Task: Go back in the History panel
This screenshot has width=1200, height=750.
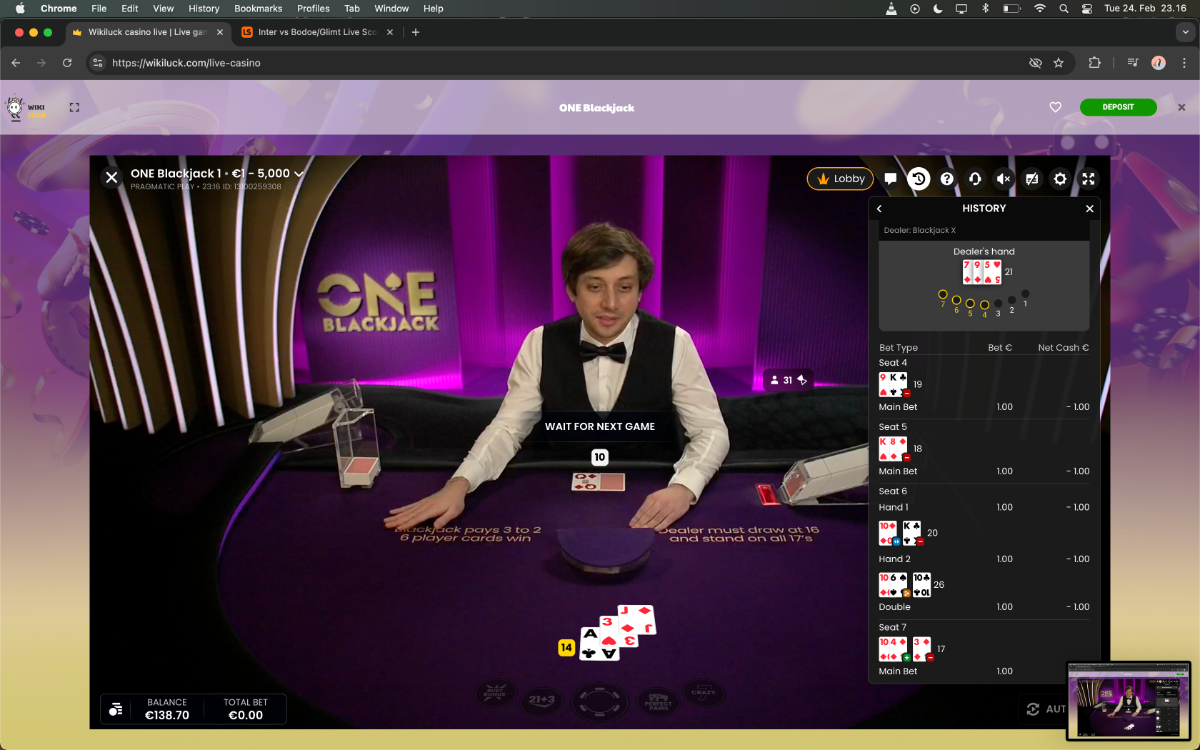Action: (880, 209)
